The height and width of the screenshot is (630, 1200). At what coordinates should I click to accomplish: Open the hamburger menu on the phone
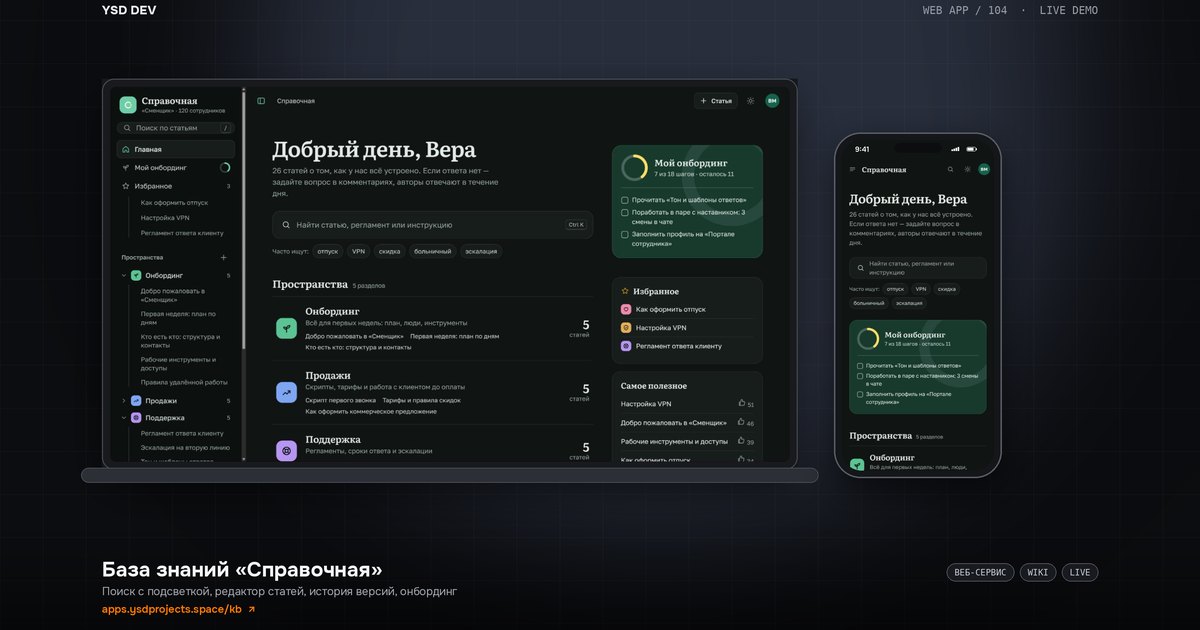[x=853, y=170]
